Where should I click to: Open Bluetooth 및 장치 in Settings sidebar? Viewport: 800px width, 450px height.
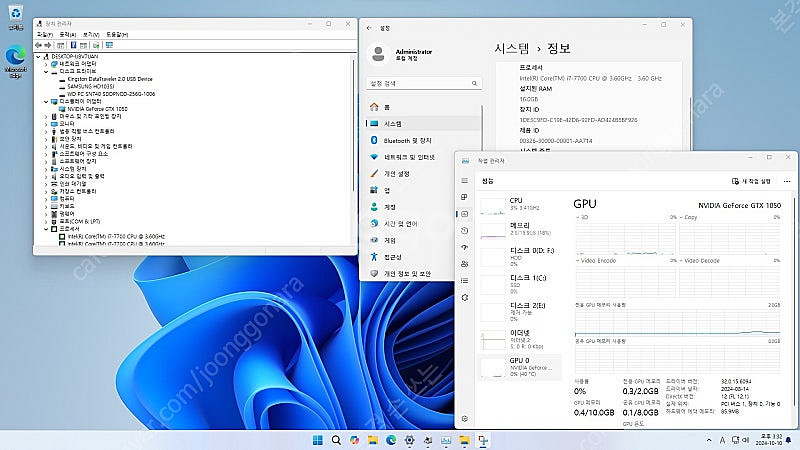[424, 140]
